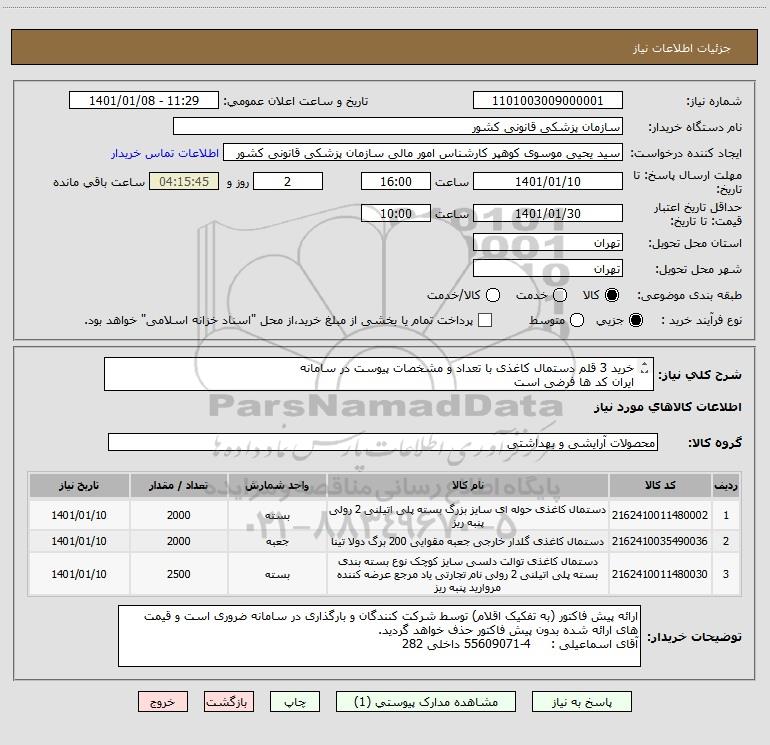Viewport: 770px width, 745px height.
Task: Click the goods group محصولات آرایشی و بهداشتی field
Action: tap(383, 442)
